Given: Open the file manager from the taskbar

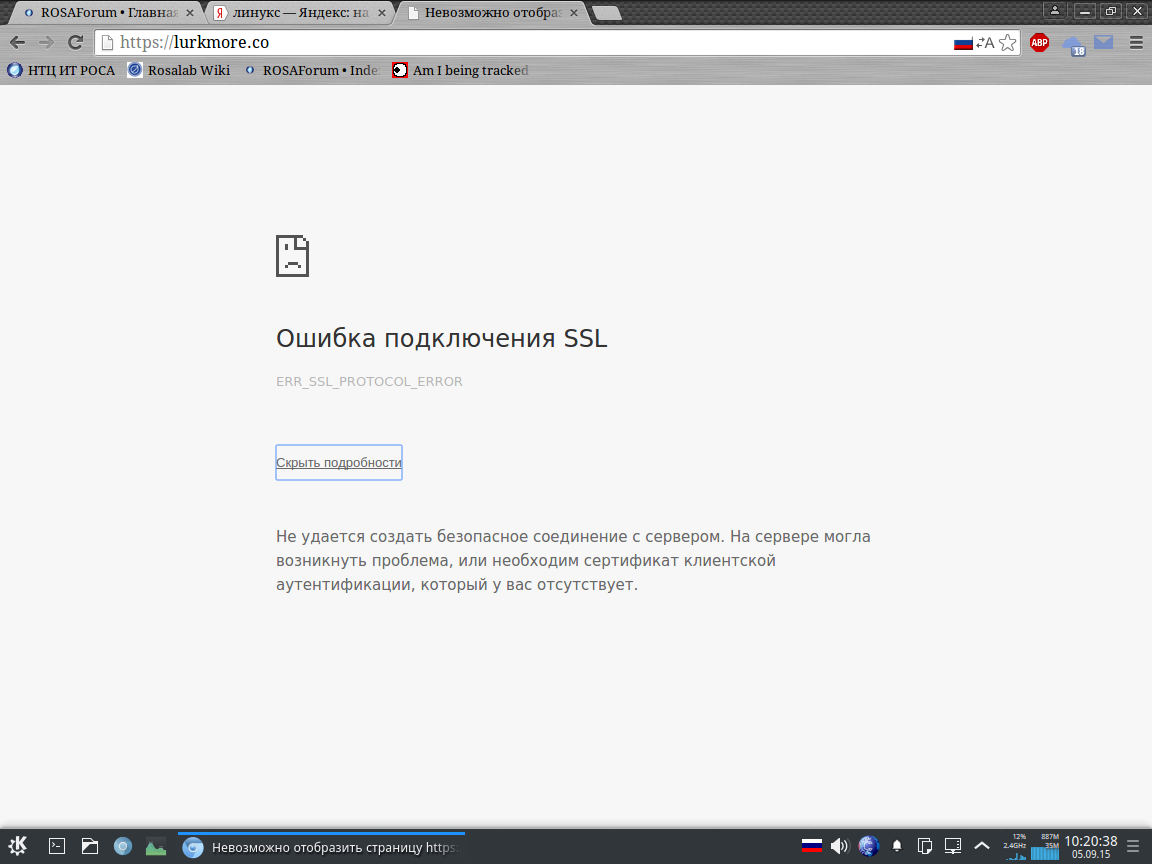Looking at the screenshot, I should (90, 846).
